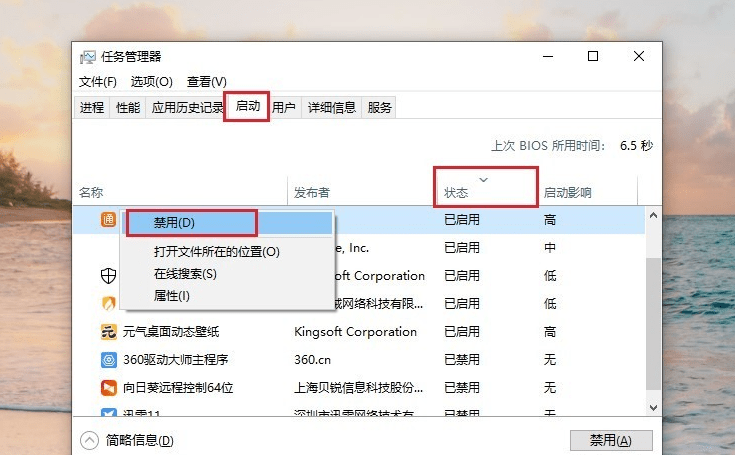Click the orange 通 app icon in first row
Image resolution: width=735 pixels, height=455 pixels.
point(108,219)
